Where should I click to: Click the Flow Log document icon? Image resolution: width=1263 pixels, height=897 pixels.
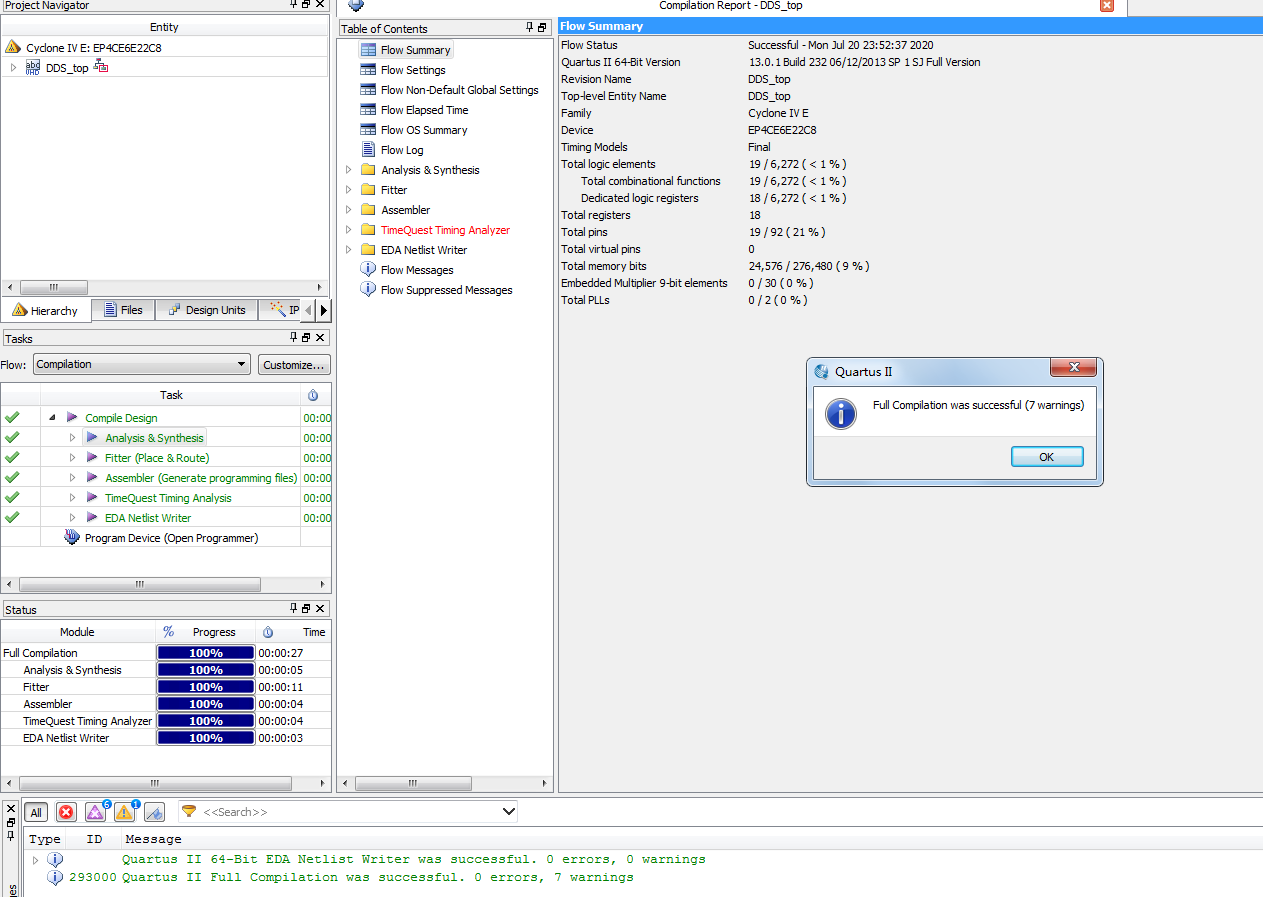click(368, 150)
